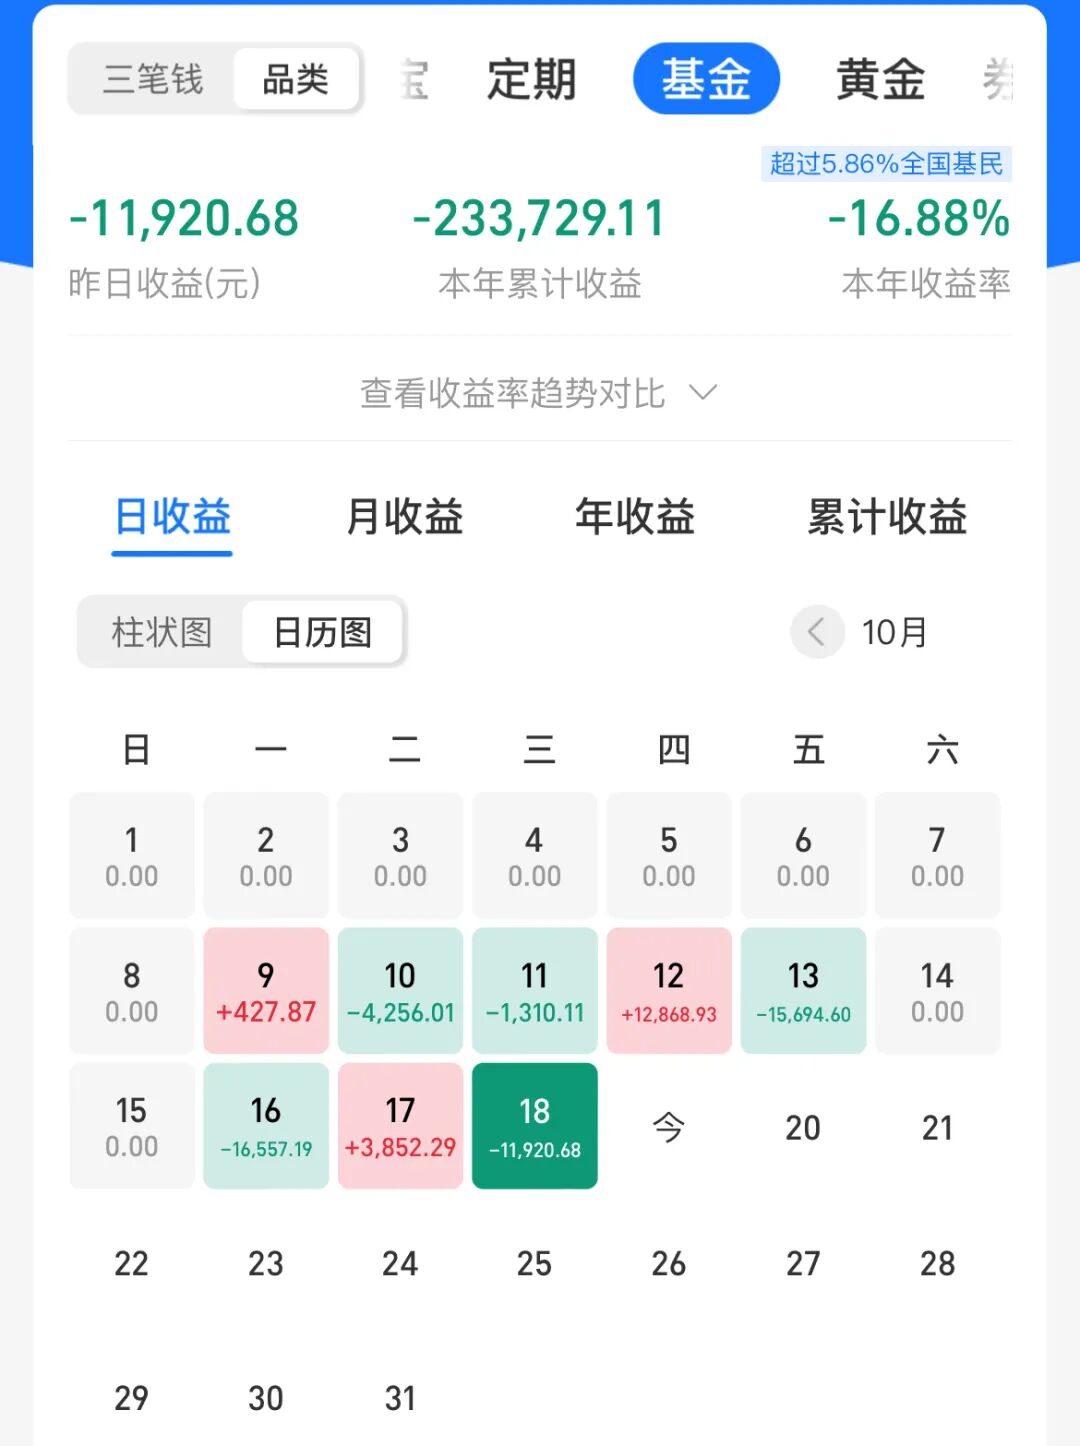The image size is (1080, 1446).
Task: Select October 25 in the calendar
Action: 535,1263
